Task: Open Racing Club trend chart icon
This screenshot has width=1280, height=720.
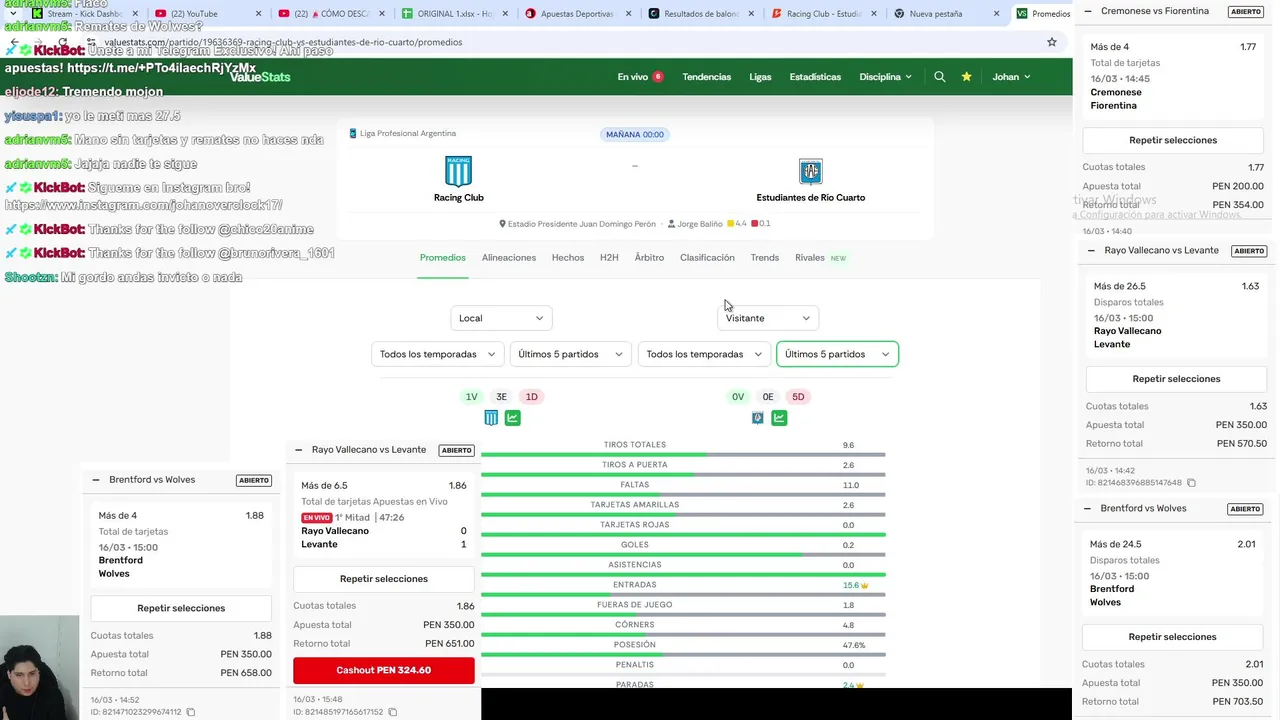Action: coord(513,418)
